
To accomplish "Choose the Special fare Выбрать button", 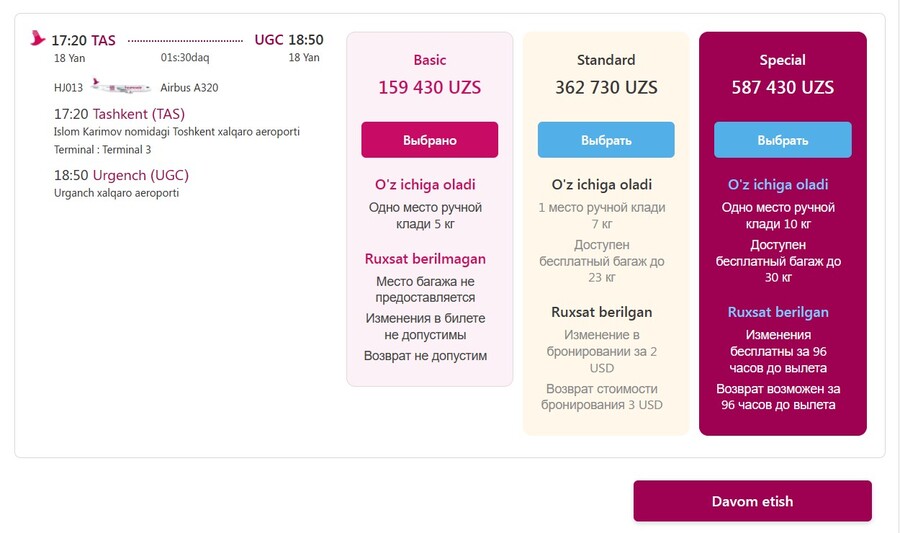I will [x=782, y=139].
